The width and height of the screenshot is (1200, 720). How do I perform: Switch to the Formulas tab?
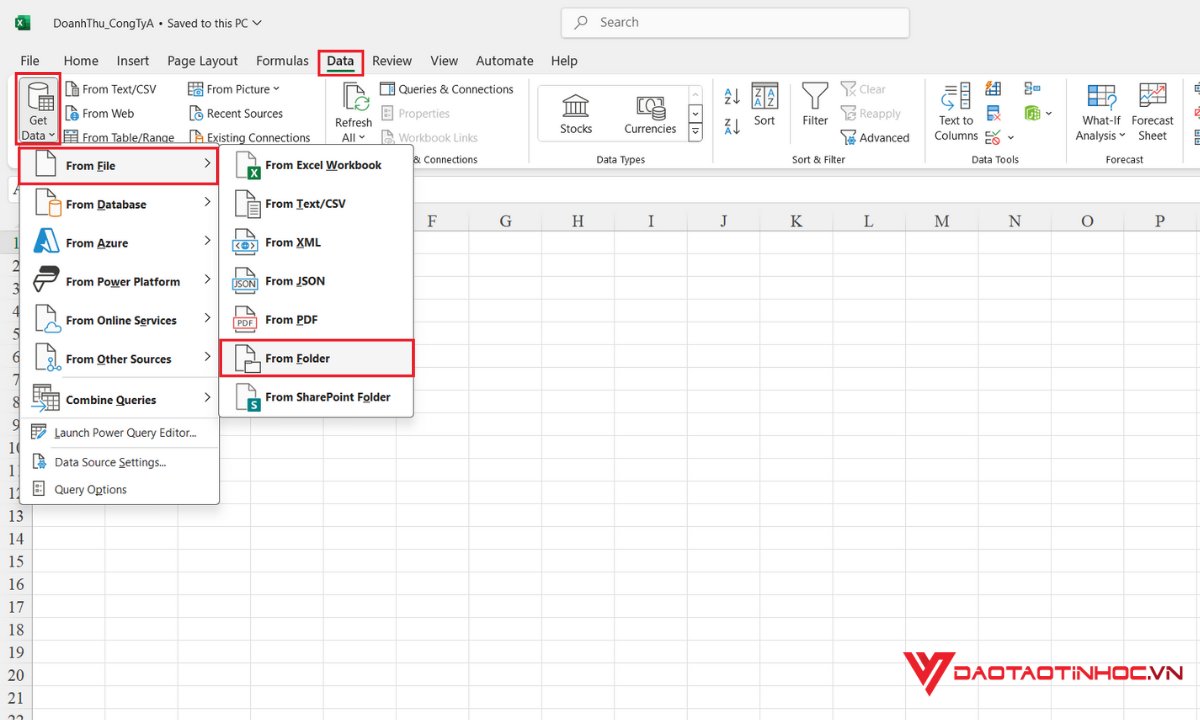282,61
